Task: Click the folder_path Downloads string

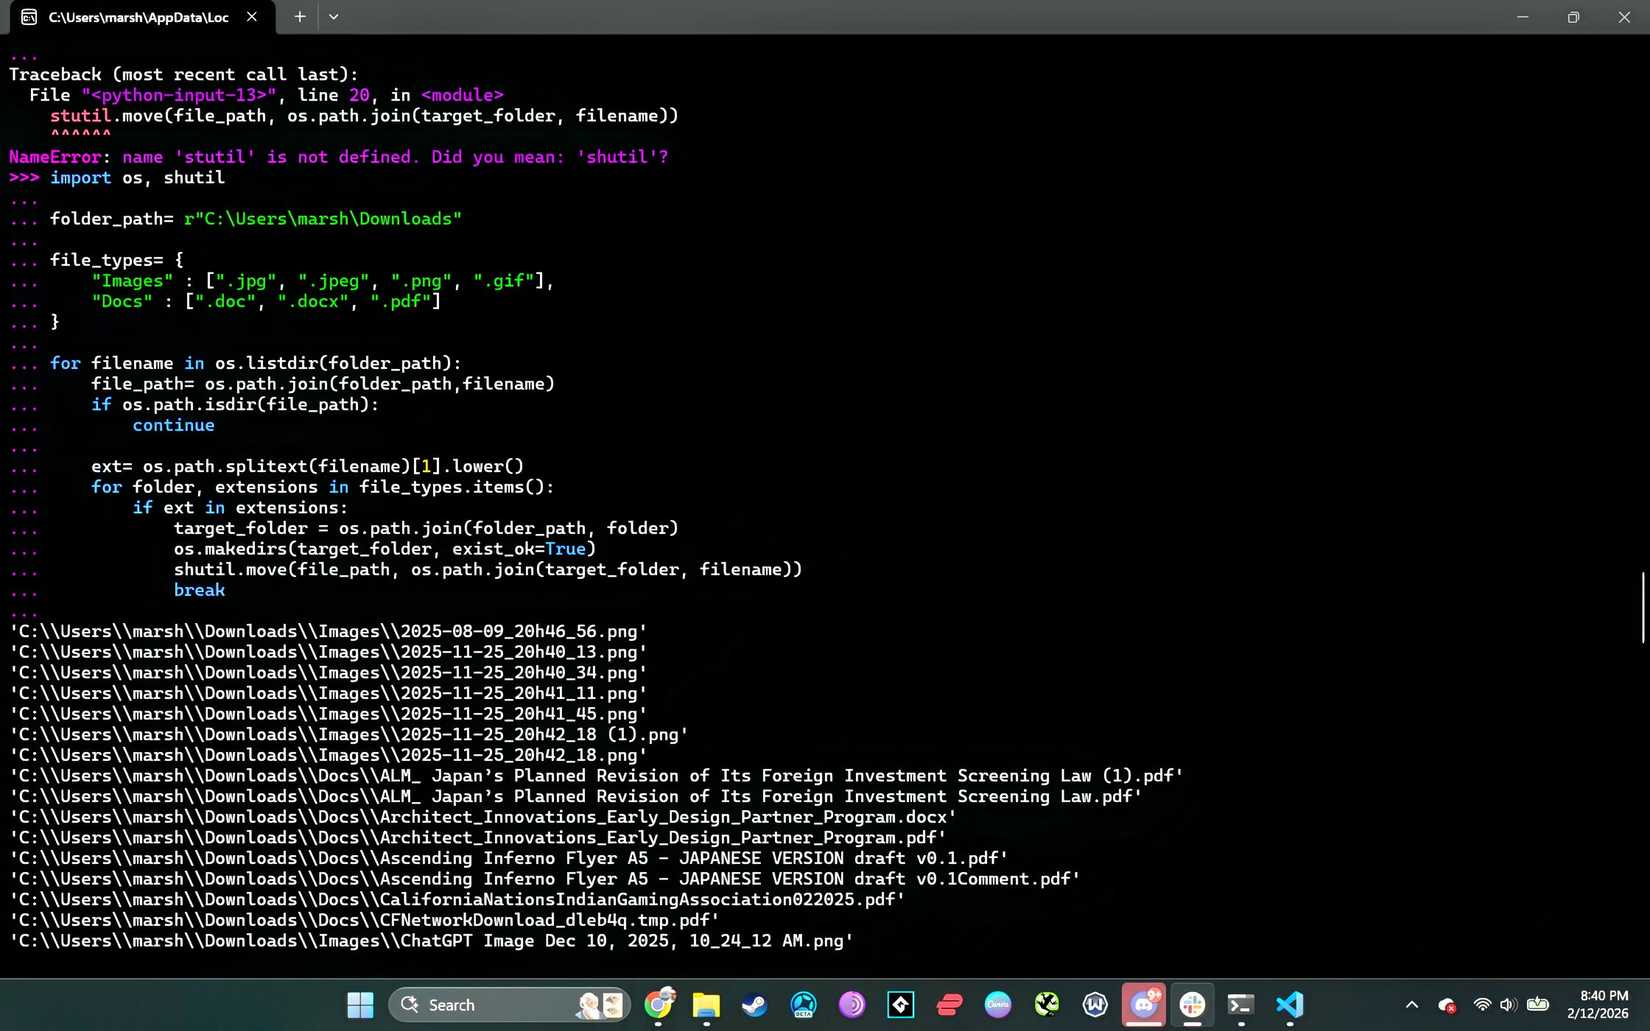Action: 322,219
